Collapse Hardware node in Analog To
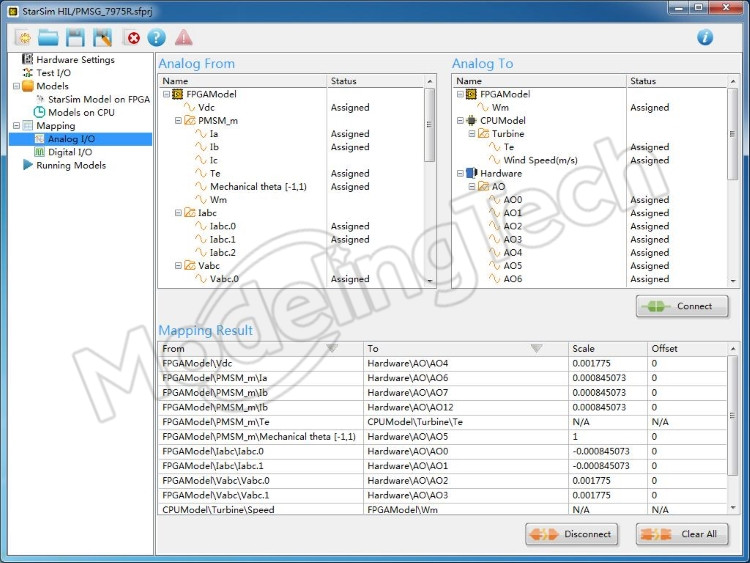Screen dimensions: 750x563 pos(460,173)
